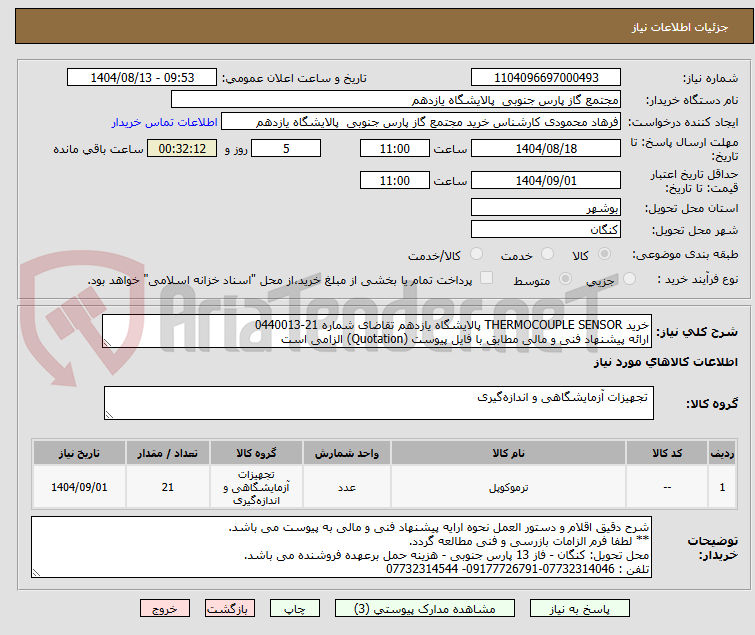
Task: Select the متوسط purchase type radio
Action: 565,279
